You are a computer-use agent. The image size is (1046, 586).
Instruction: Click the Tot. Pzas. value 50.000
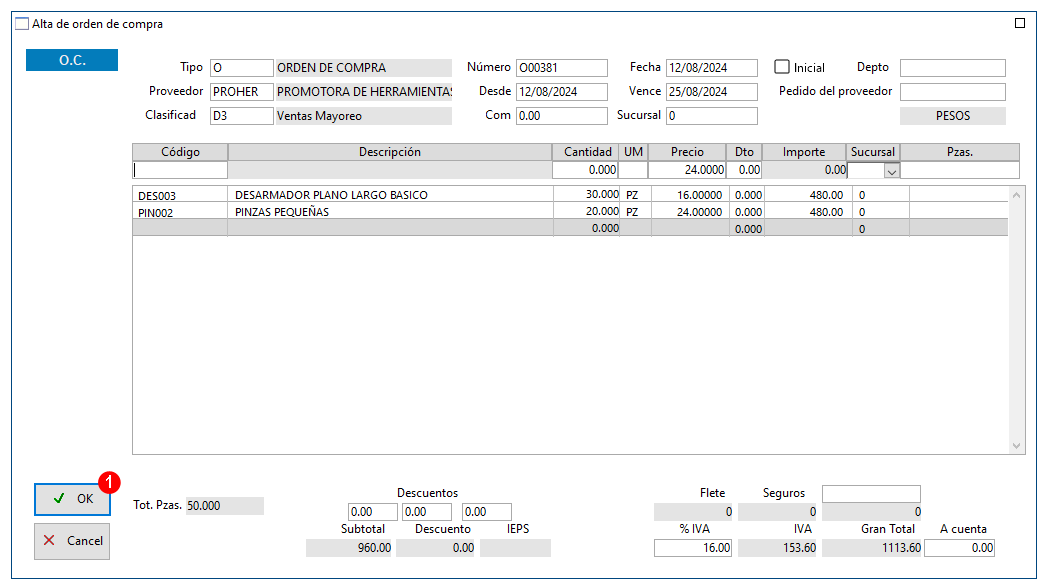click(x=225, y=506)
